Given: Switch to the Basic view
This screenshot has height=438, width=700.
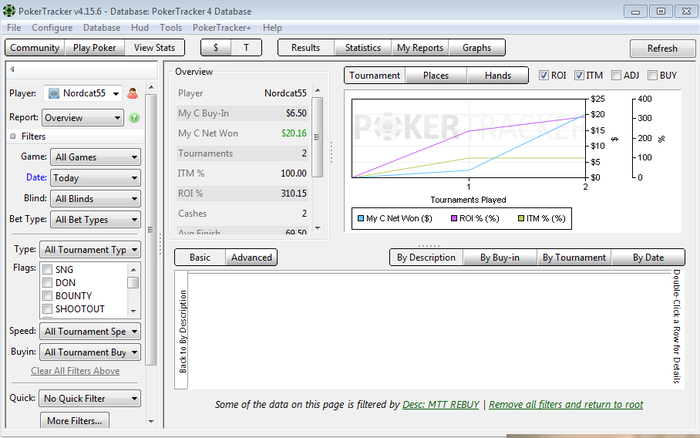Looking at the screenshot, I should (200, 257).
